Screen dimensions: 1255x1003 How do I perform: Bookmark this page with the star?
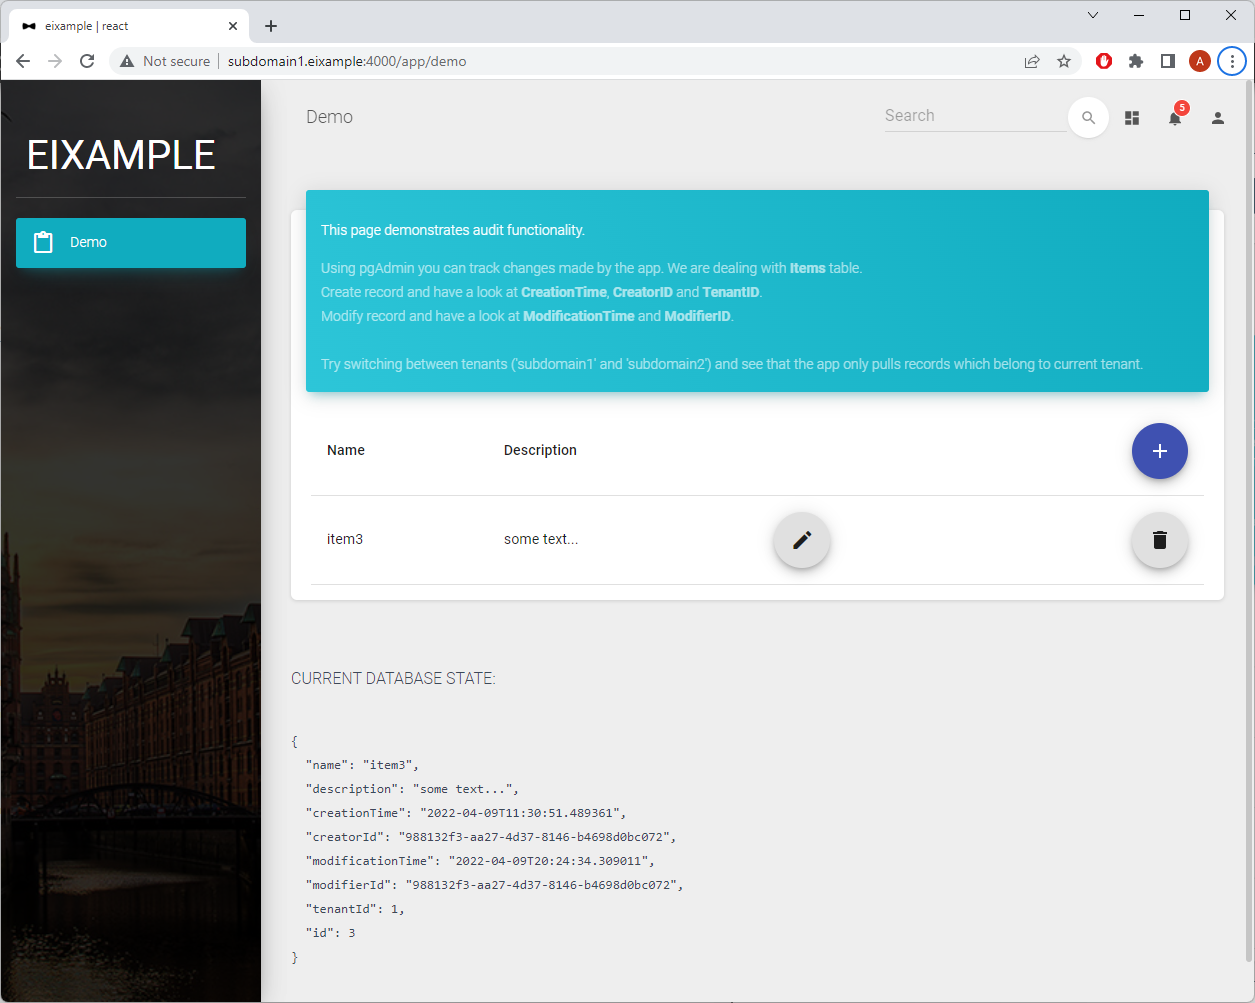1064,61
